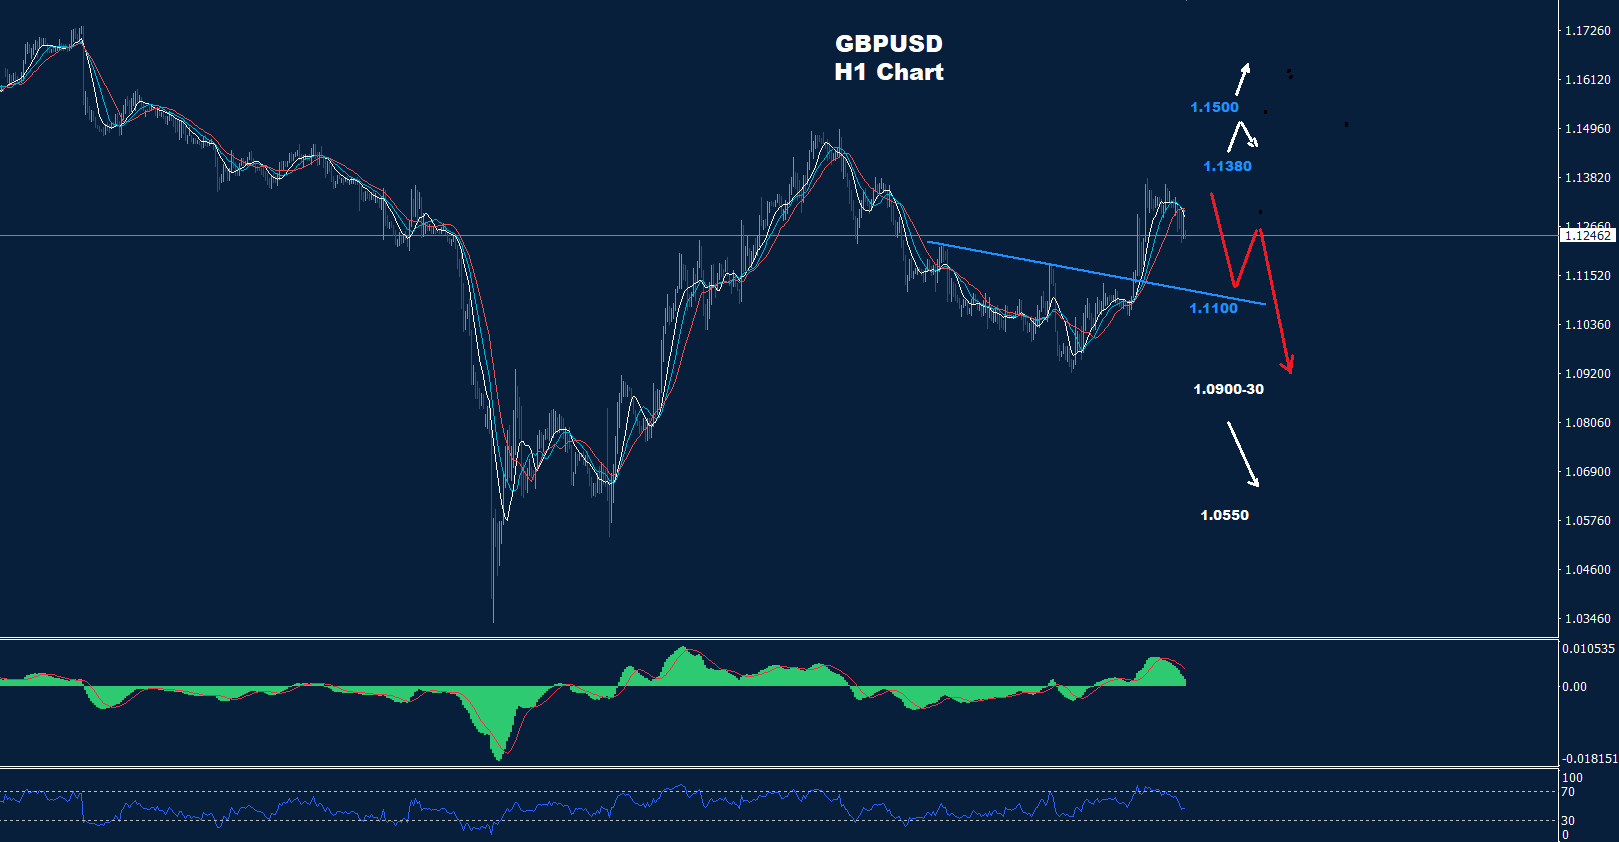1619x842 pixels.
Task: Click current price tag 1.12462 on axis
Action: click(1587, 236)
